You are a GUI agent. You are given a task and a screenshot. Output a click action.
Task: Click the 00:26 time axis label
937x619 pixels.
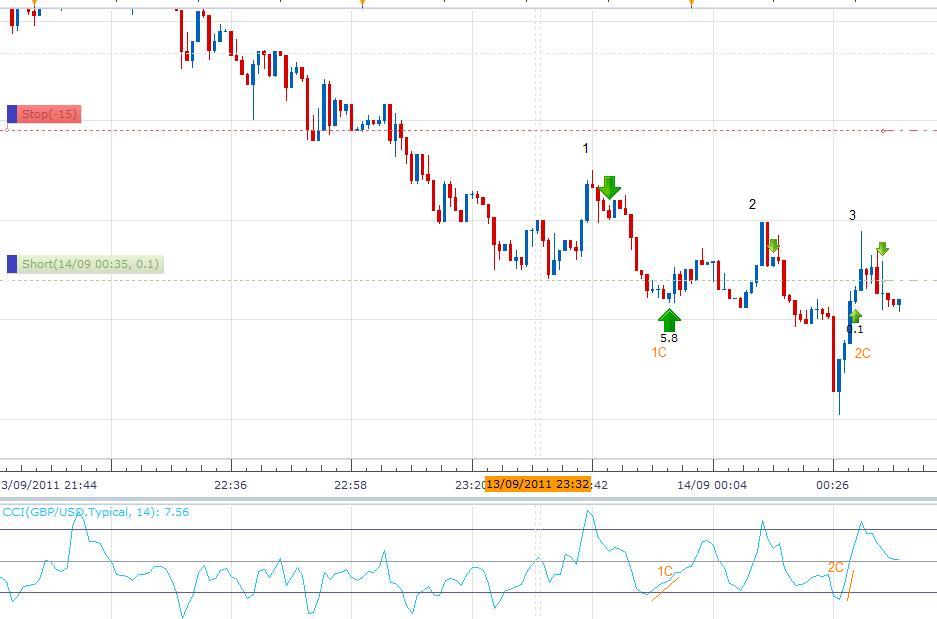832,485
